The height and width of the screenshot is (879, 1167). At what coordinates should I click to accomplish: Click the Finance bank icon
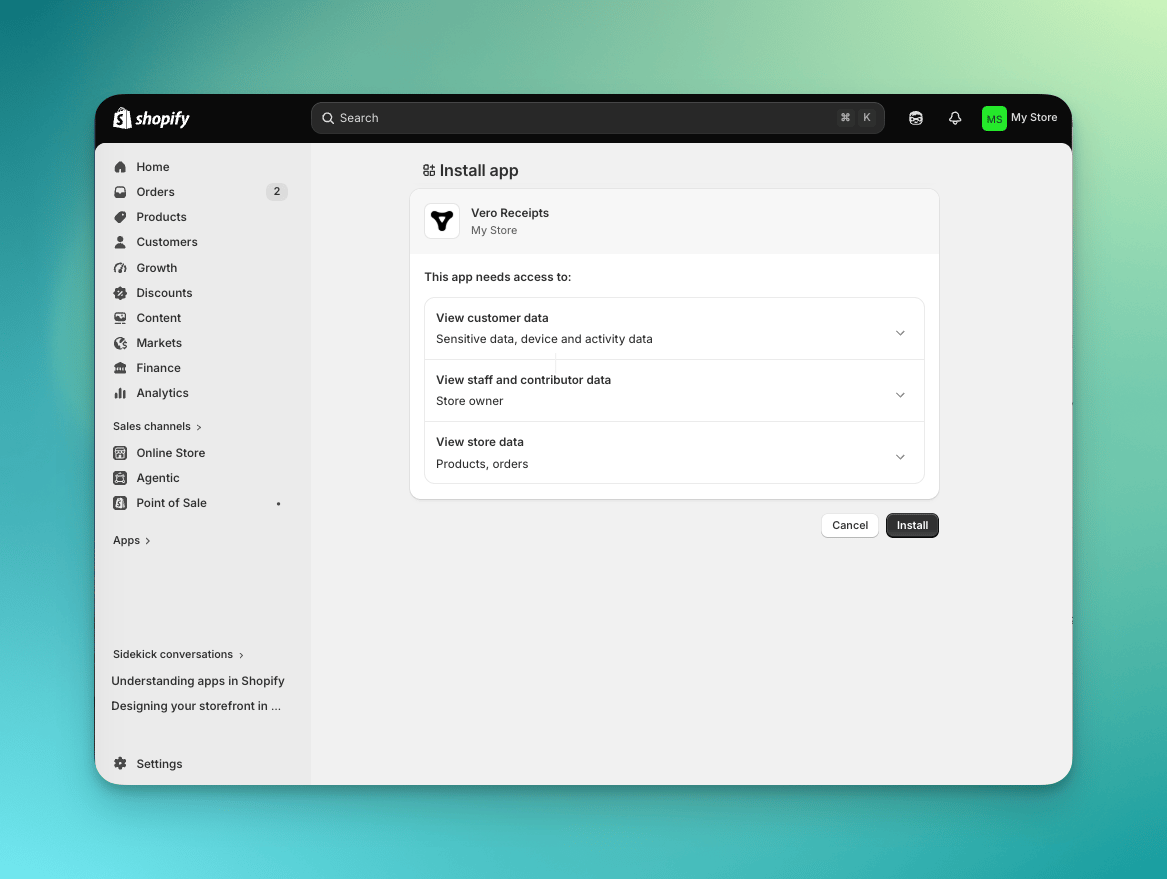pyautogui.click(x=120, y=368)
